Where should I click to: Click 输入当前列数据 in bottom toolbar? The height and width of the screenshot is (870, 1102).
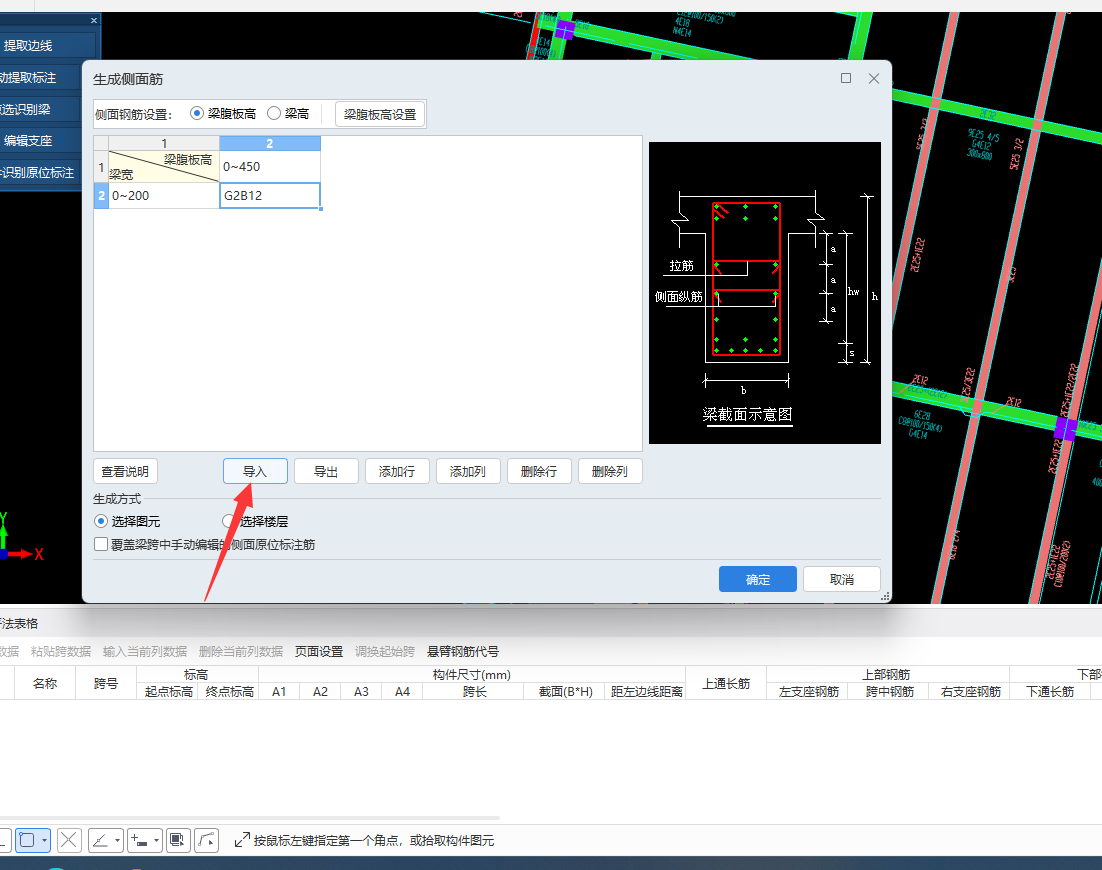point(145,651)
